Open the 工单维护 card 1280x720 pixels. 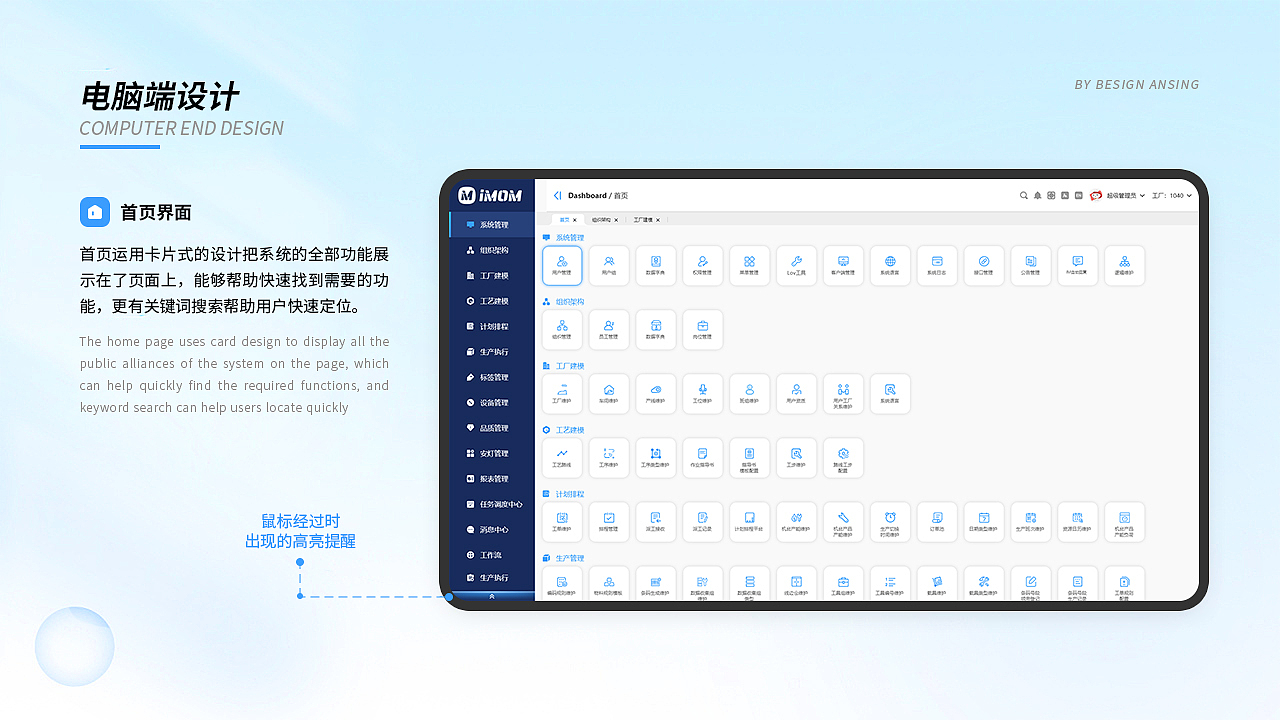(x=562, y=522)
